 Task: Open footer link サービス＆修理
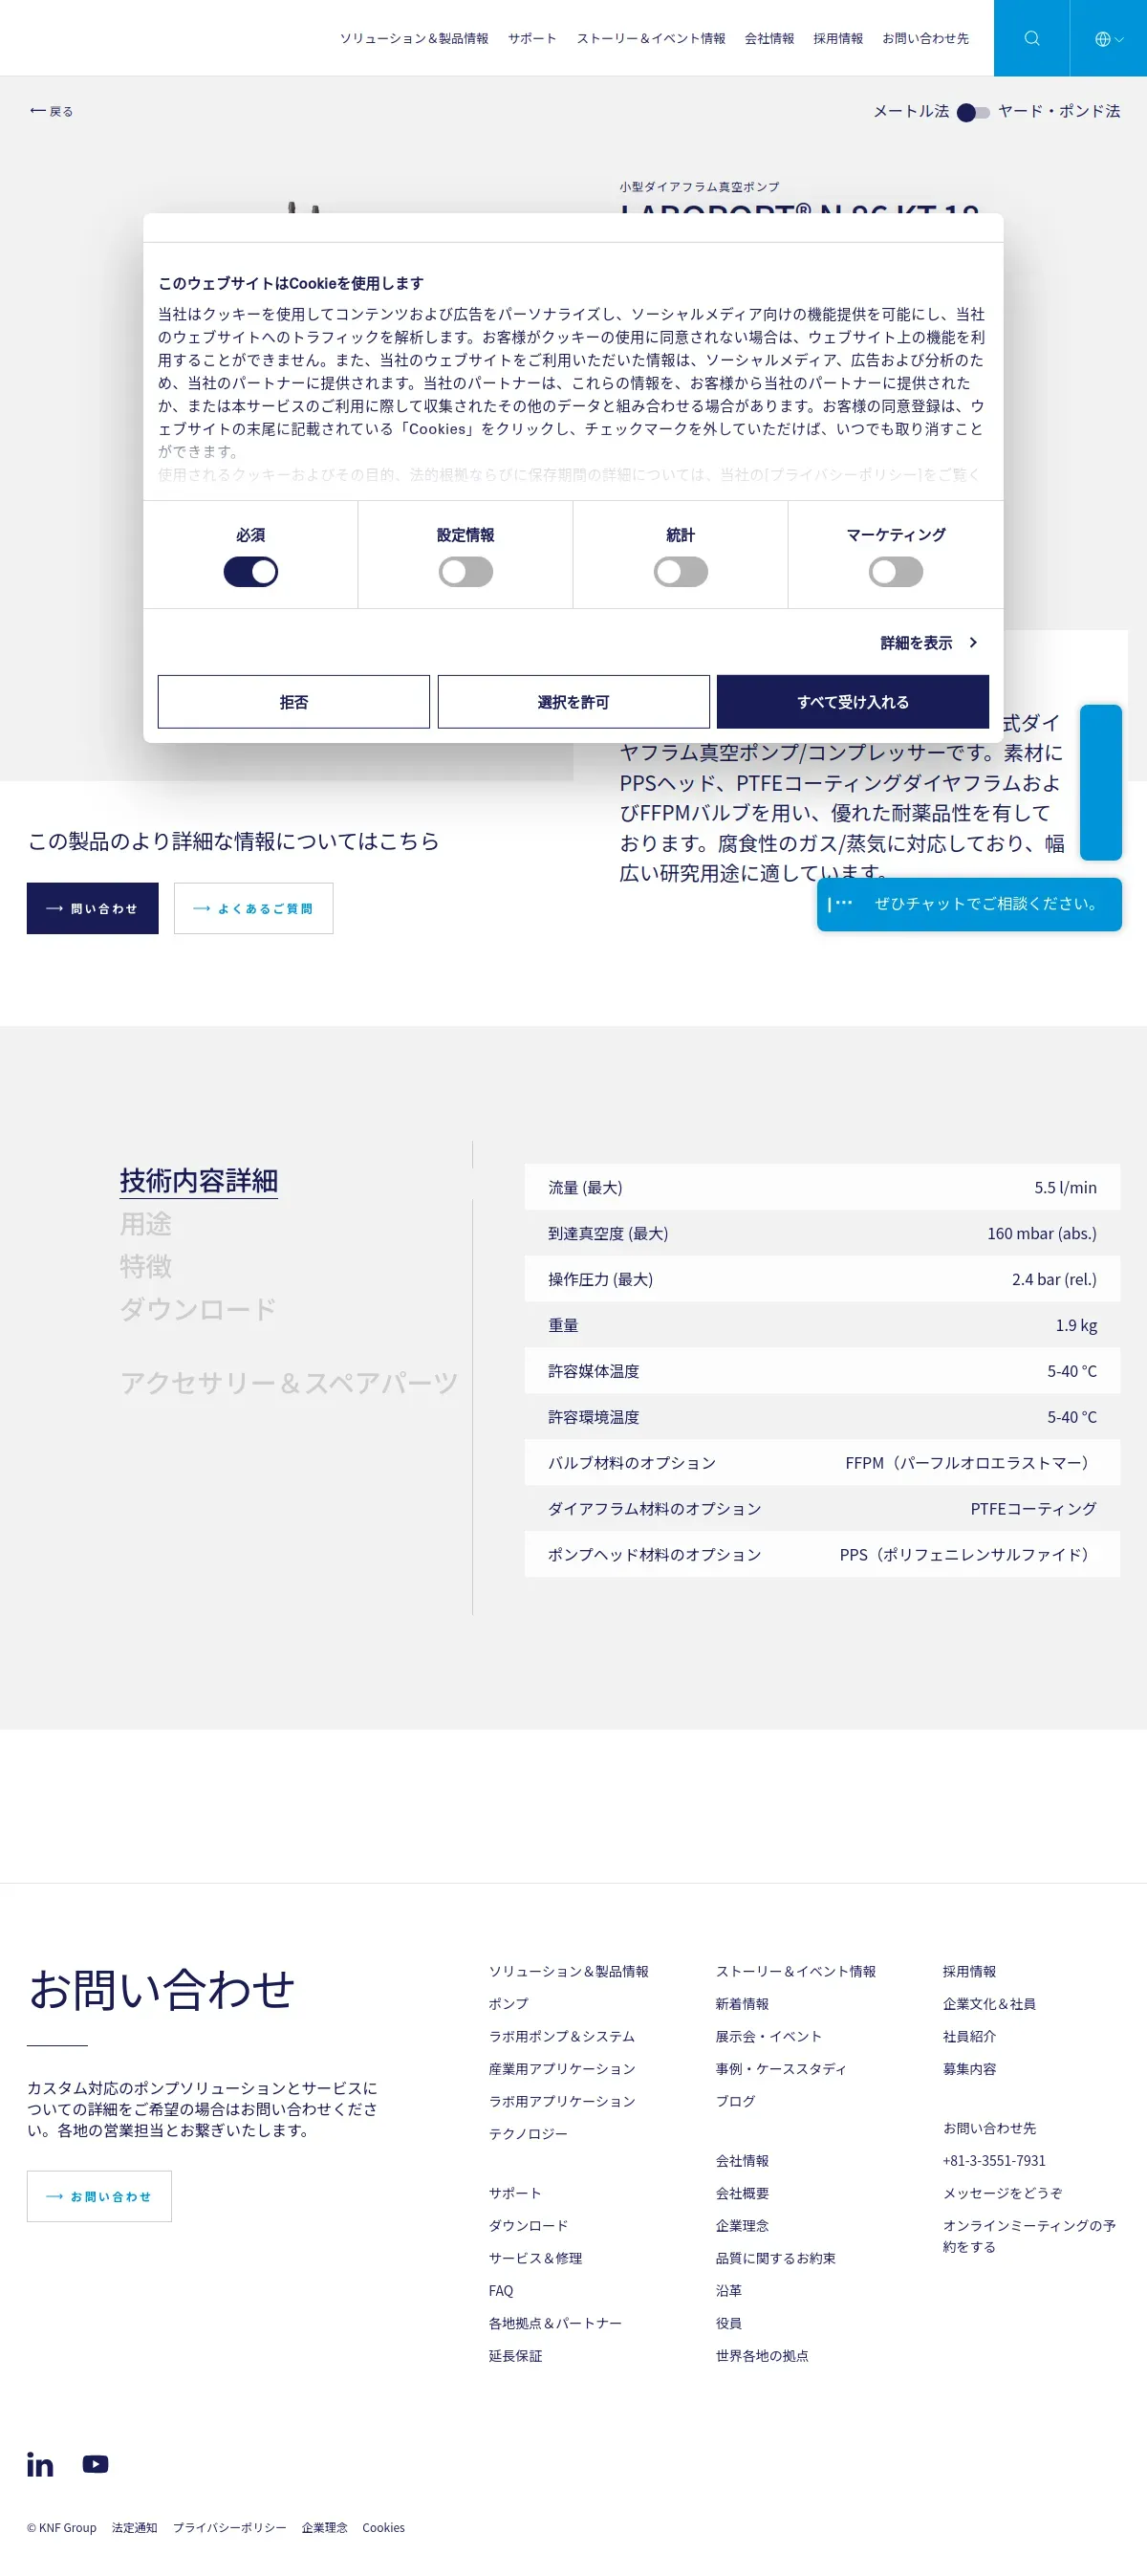535,2257
